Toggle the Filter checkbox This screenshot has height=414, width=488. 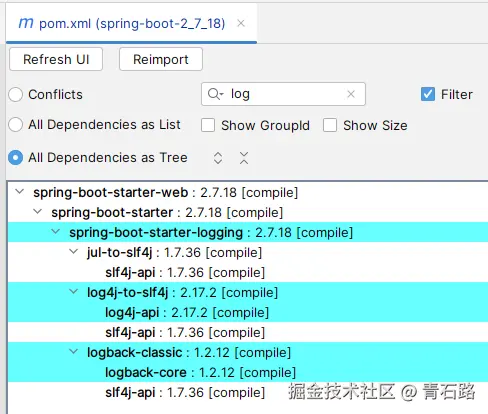[428, 94]
